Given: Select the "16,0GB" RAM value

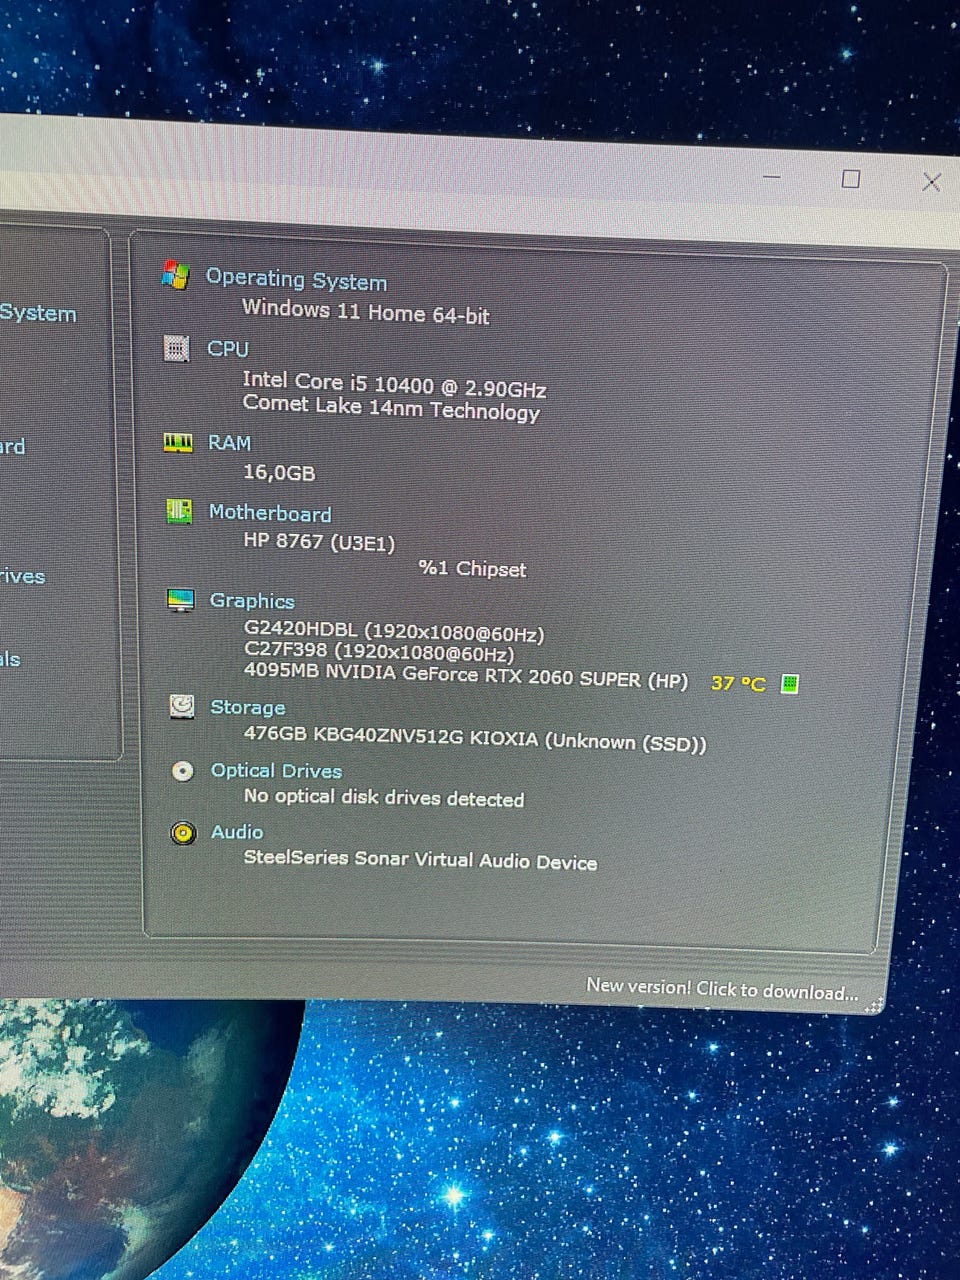Looking at the screenshot, I should click(x=279, y=472).
